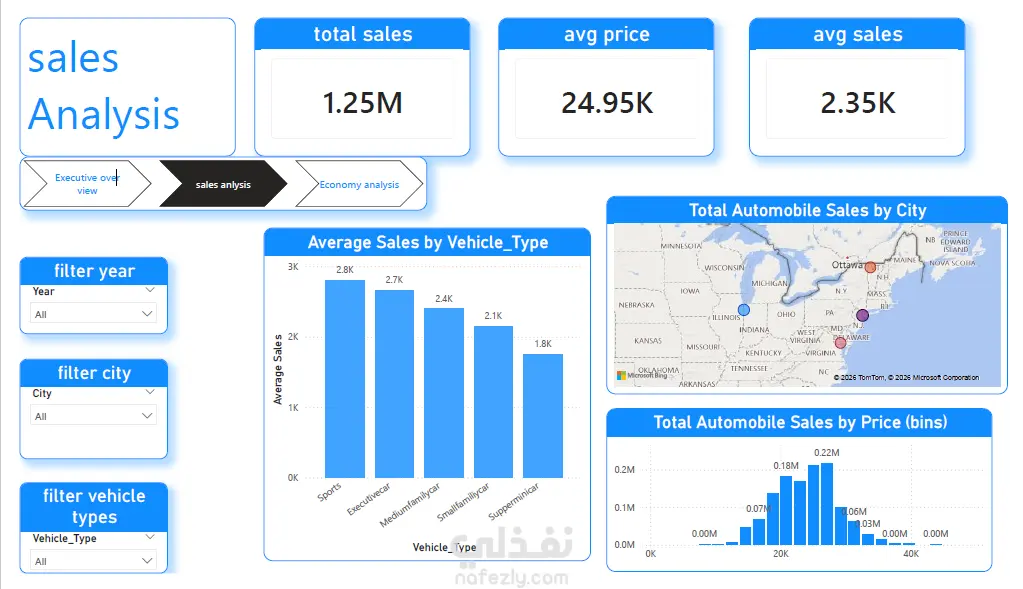Collapse the City slicer header chevron
This screenshot has height=589, width=1023.
tap(150, 392)
